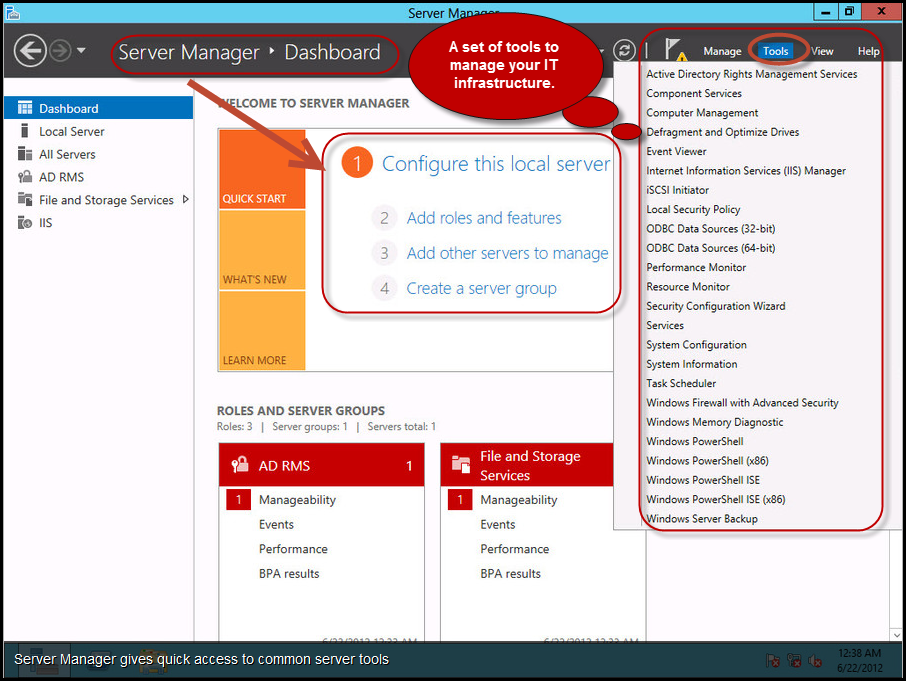This screenshot has height=681, width=906.
Task: Click the Local Server icon in sidebar
Action: coord(24,131)
